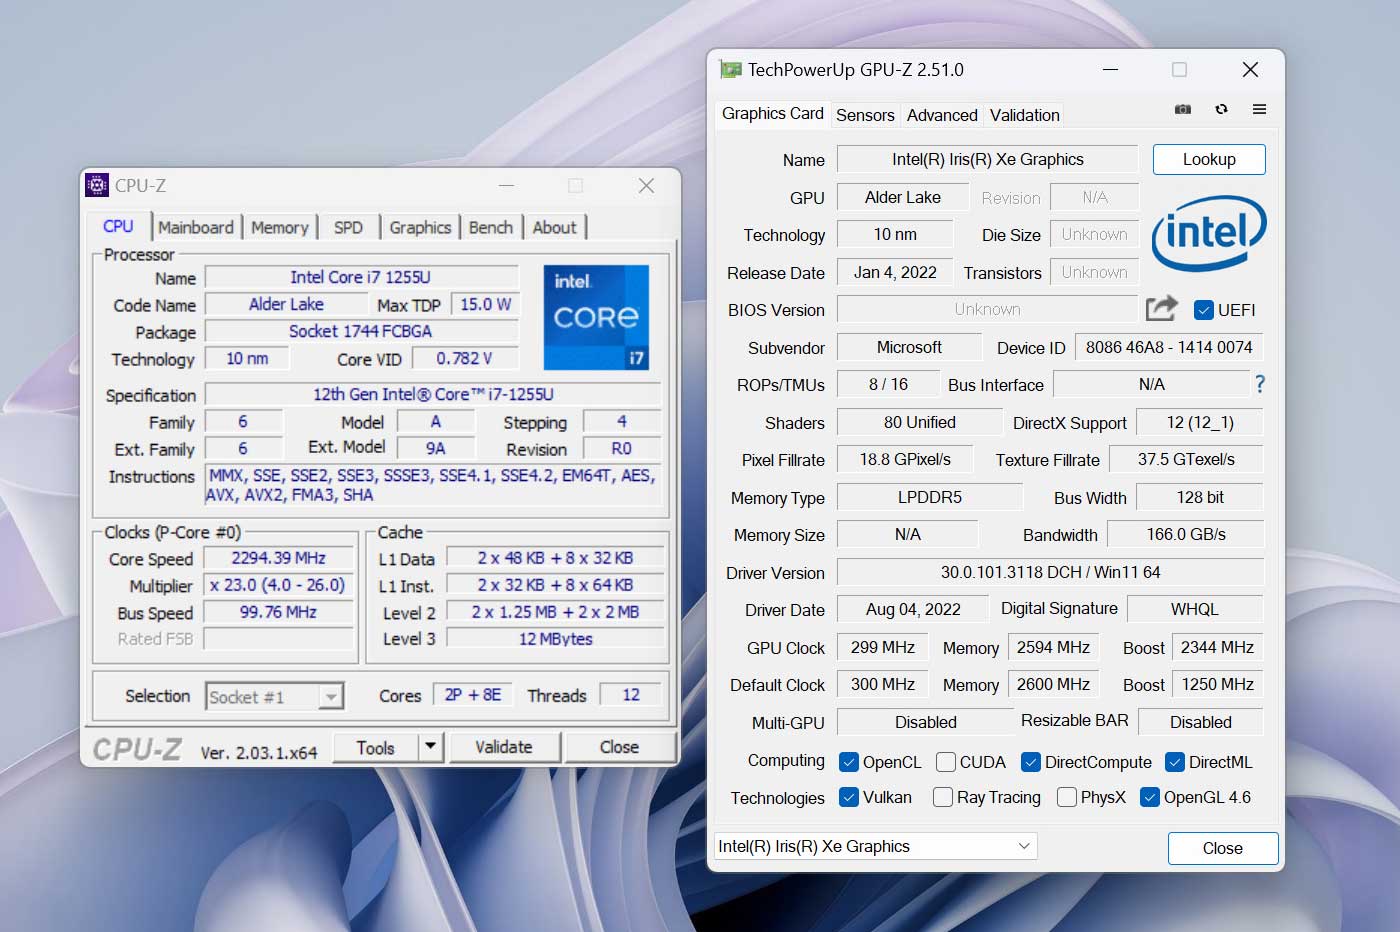Click the Release Date value Jan 4, 2022
Image resolution: width=1400 pixels, height=932 pixels.
tap(895, 272)
